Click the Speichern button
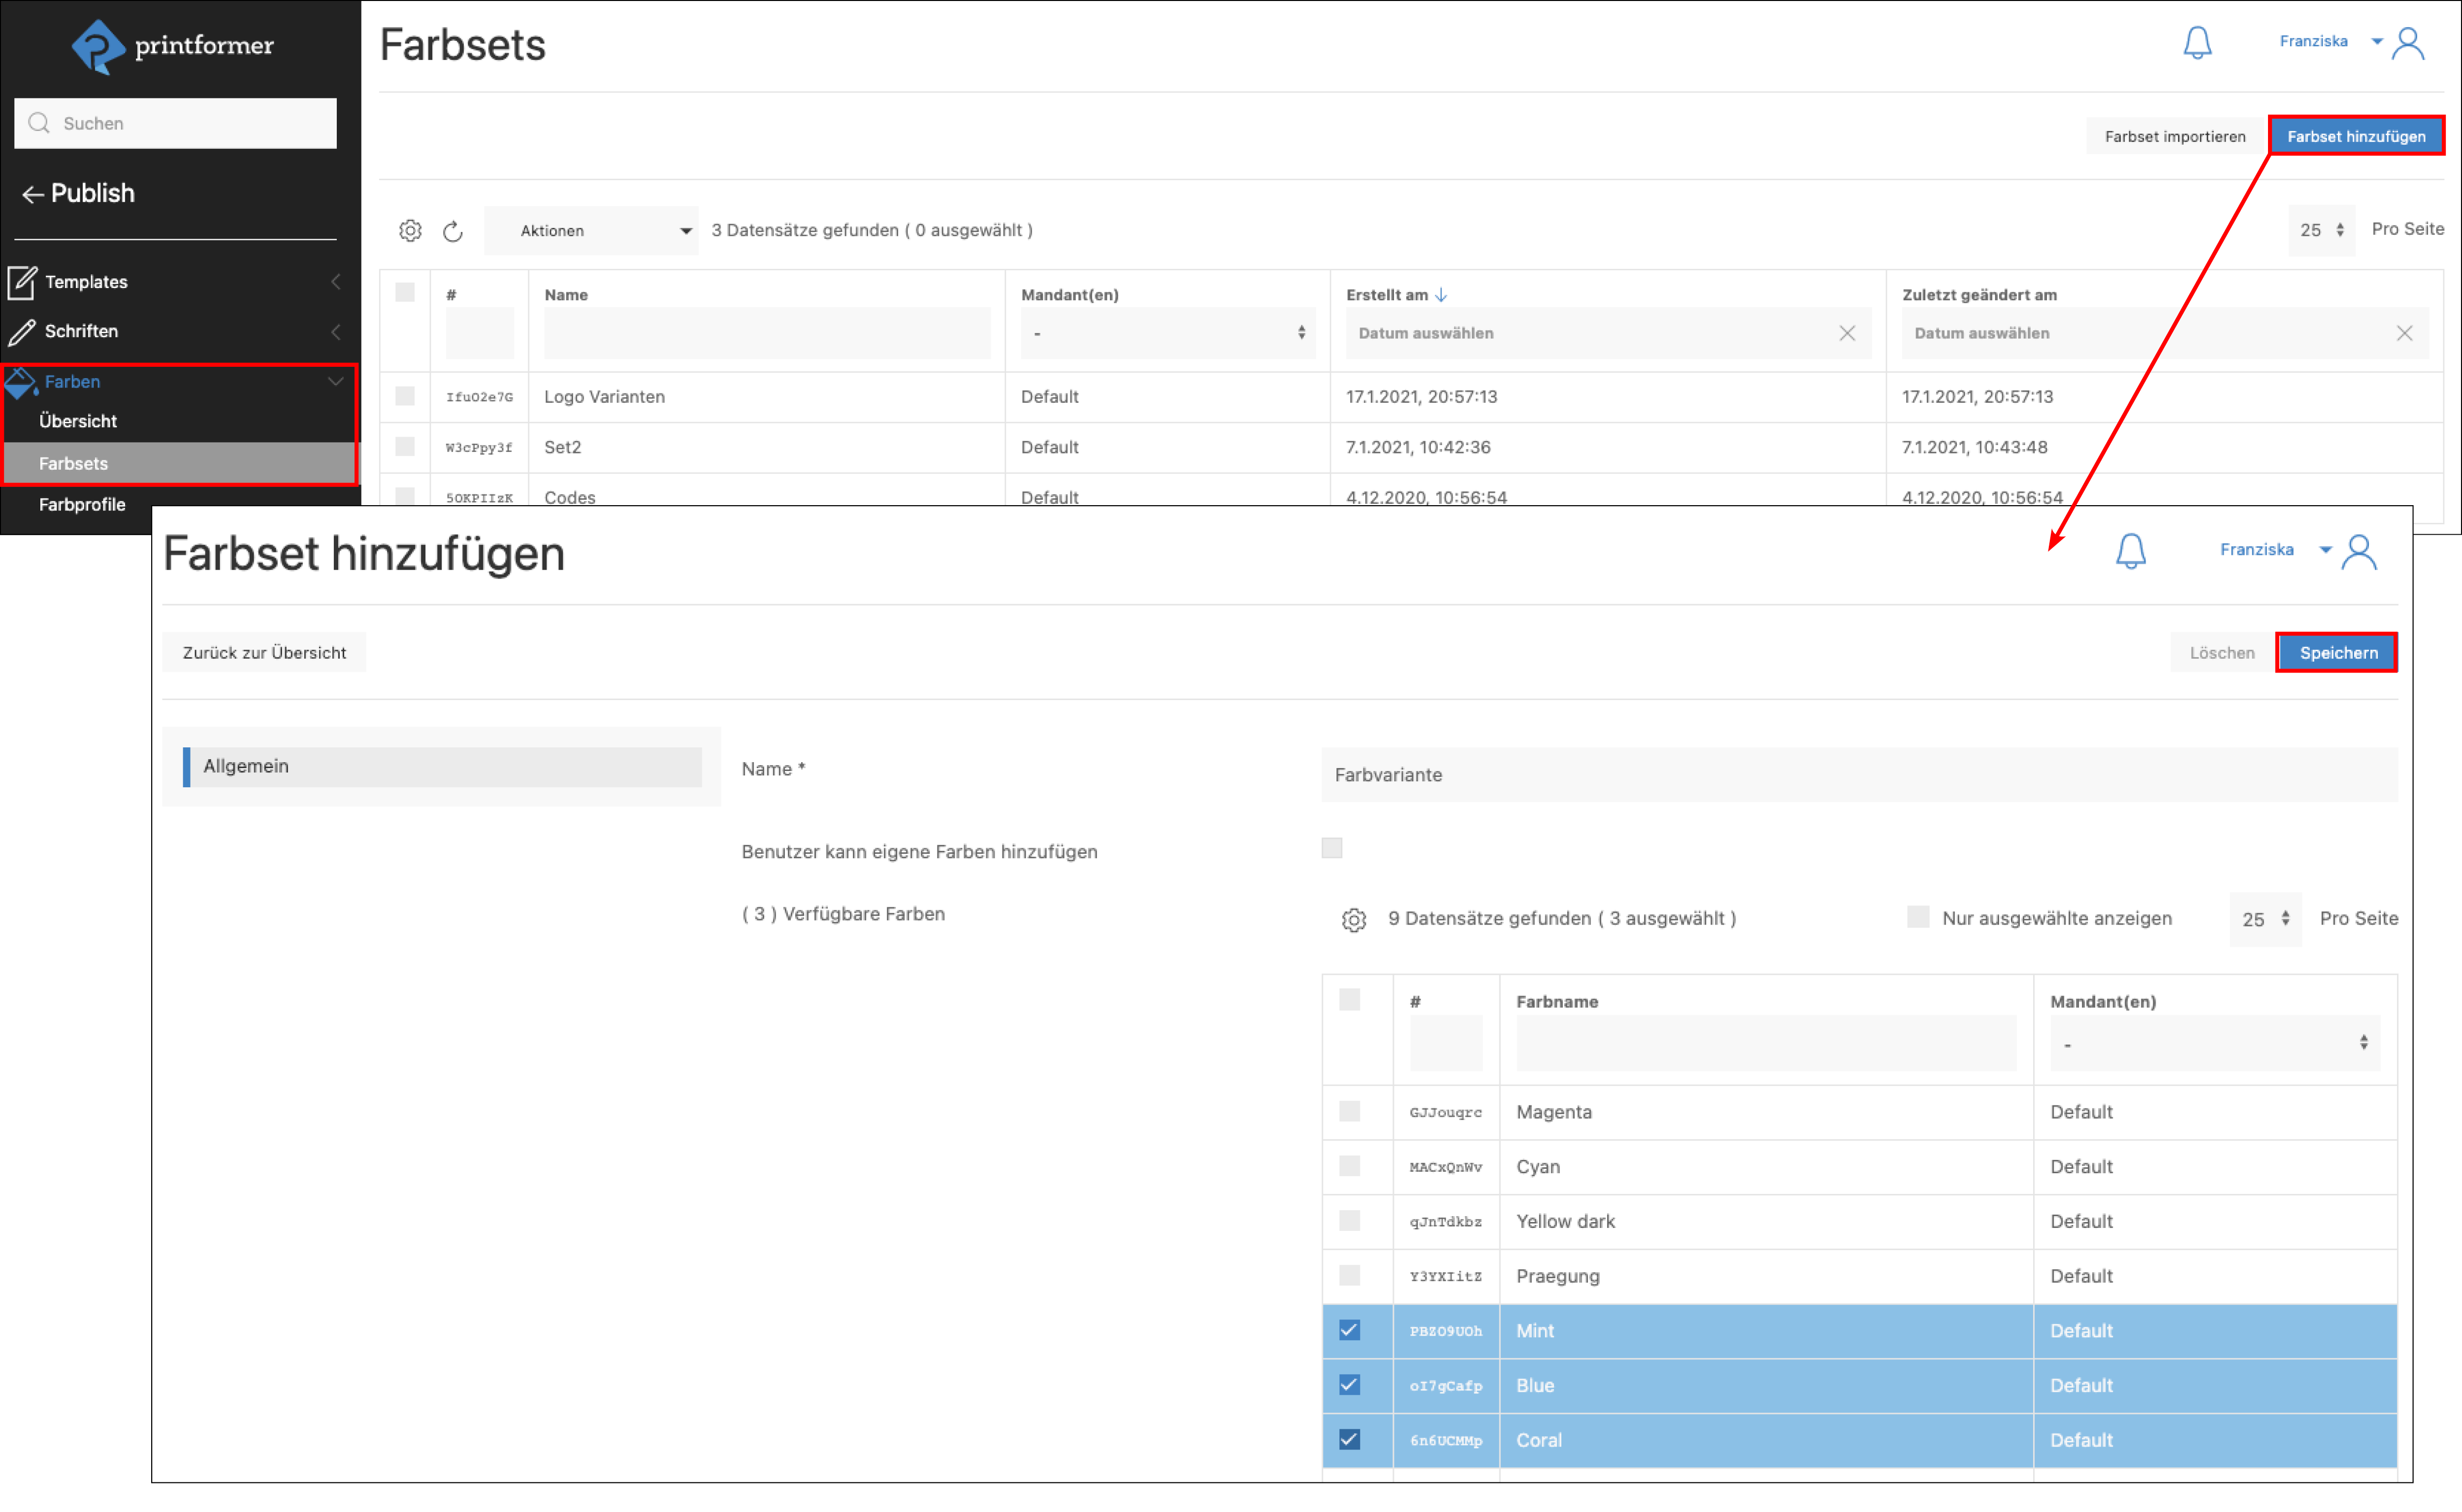Screen dimensions: 2462x1512 click(x=2337, y=653)
